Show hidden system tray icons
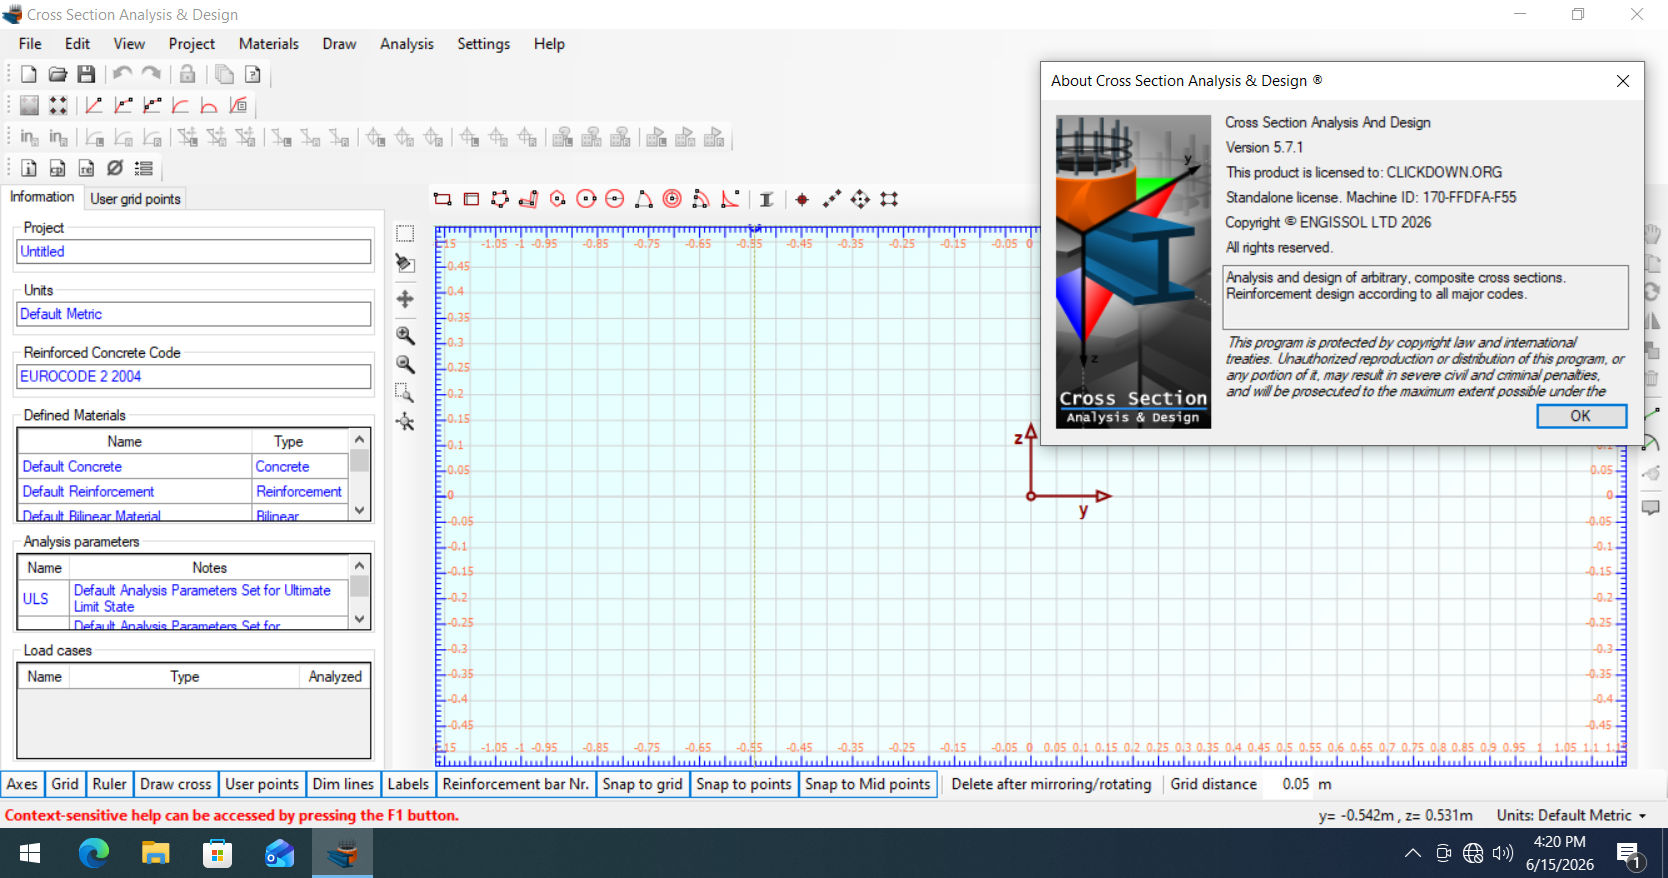 click(x=1412, y=853)
